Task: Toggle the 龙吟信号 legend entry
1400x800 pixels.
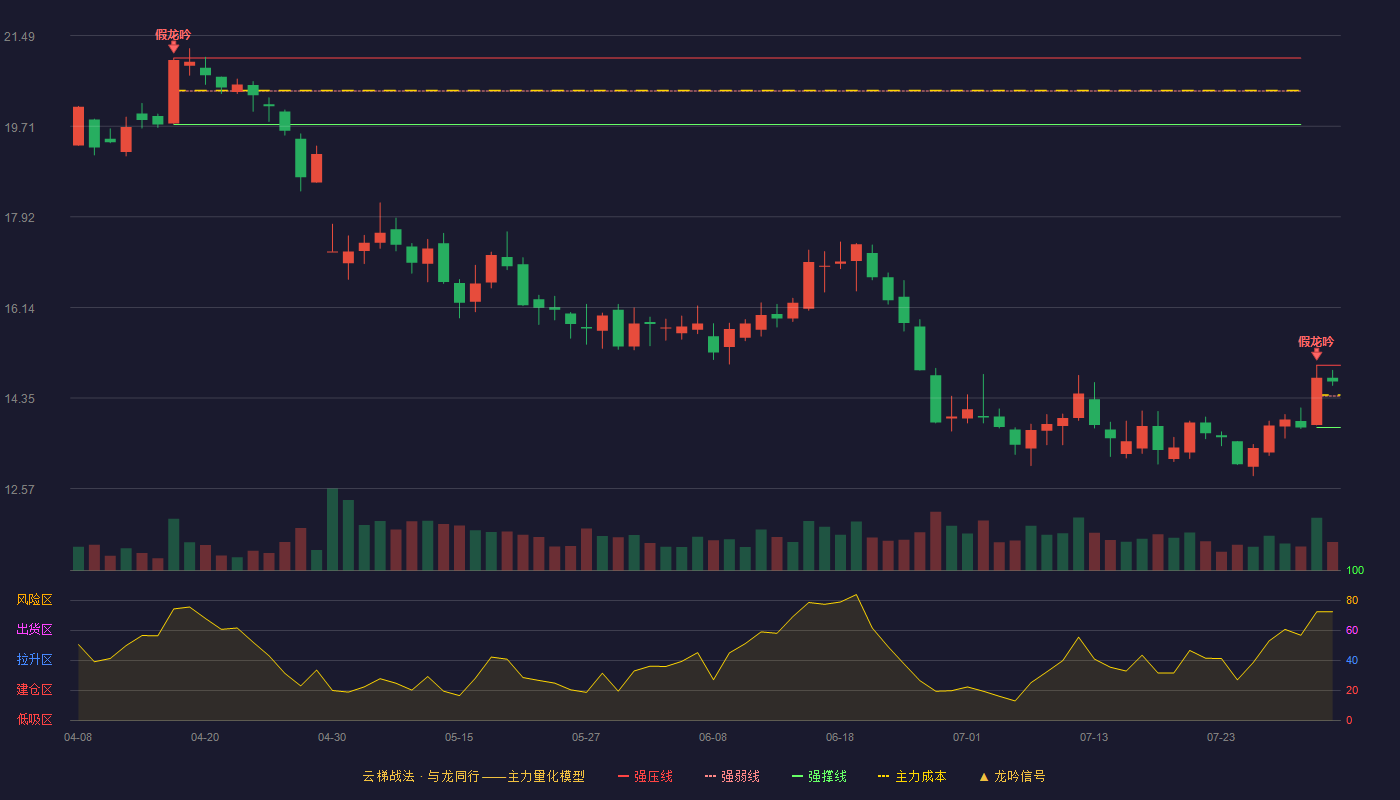Action: click(x=1012, y=776)
